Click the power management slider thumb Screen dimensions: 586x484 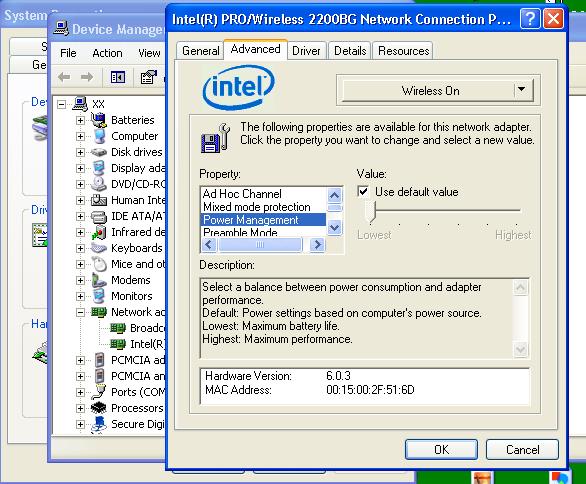pyautogui.click(x=370, y=212)
